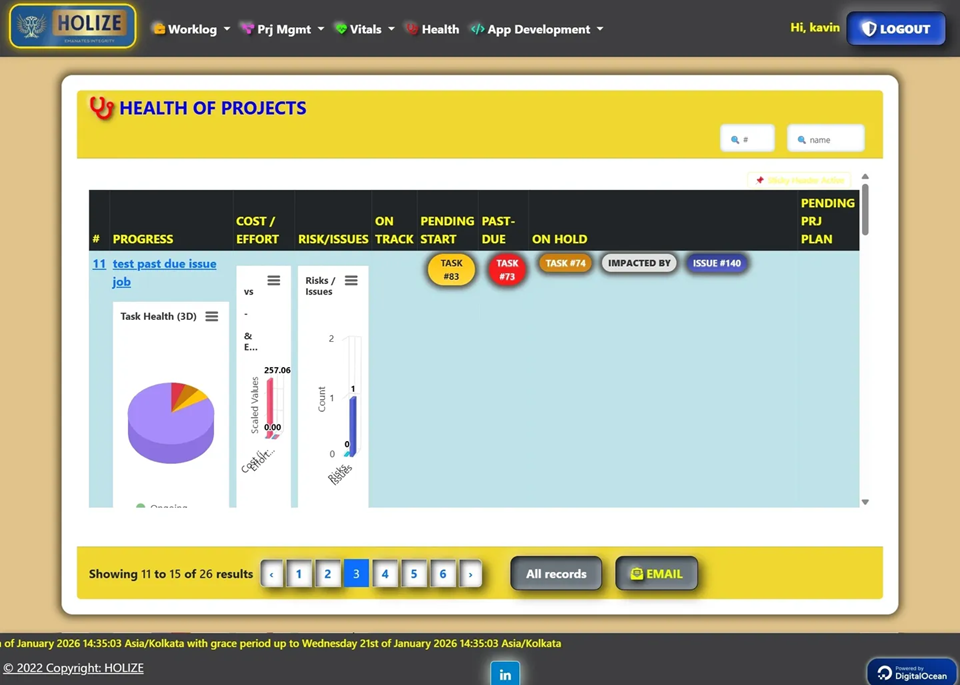Expand the Vitals dropdown menu
The image size is (960, 685).
(x=365, y=29)
